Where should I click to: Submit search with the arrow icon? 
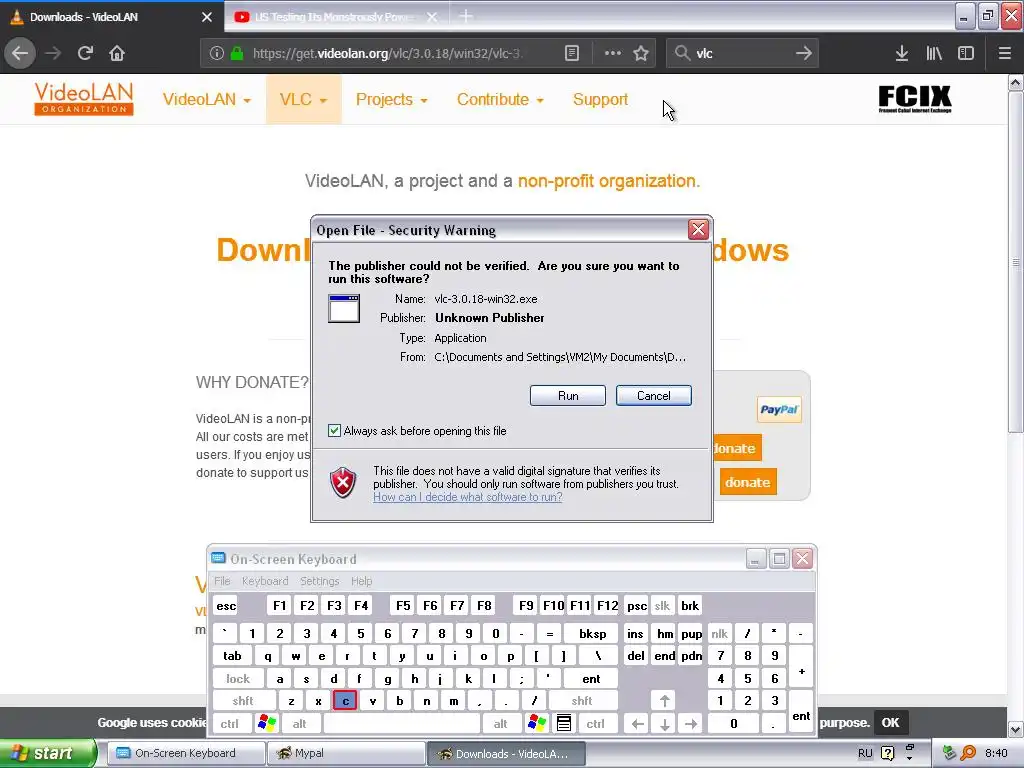(x=804, y=53)
